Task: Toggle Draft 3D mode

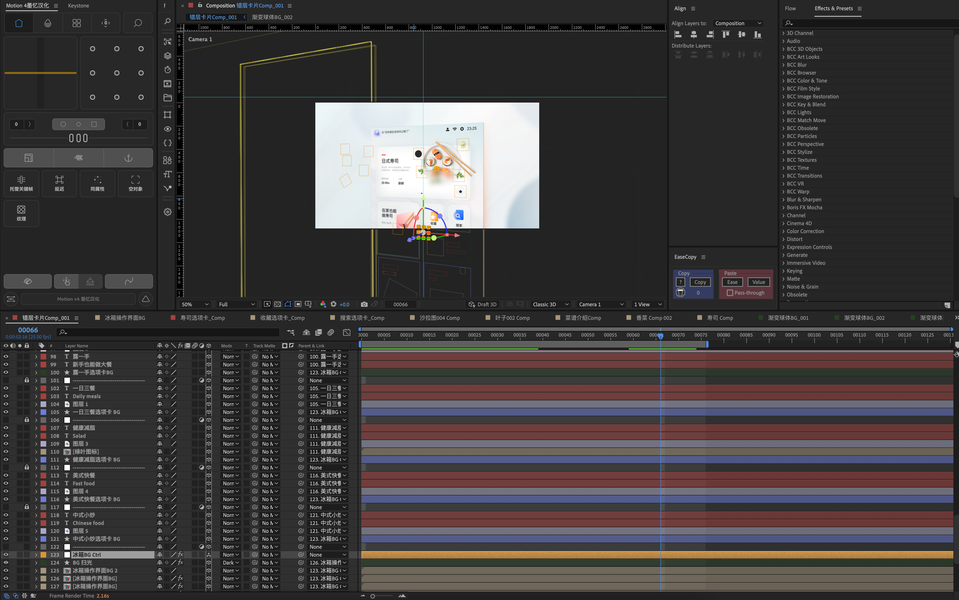Action: [483, 304]
